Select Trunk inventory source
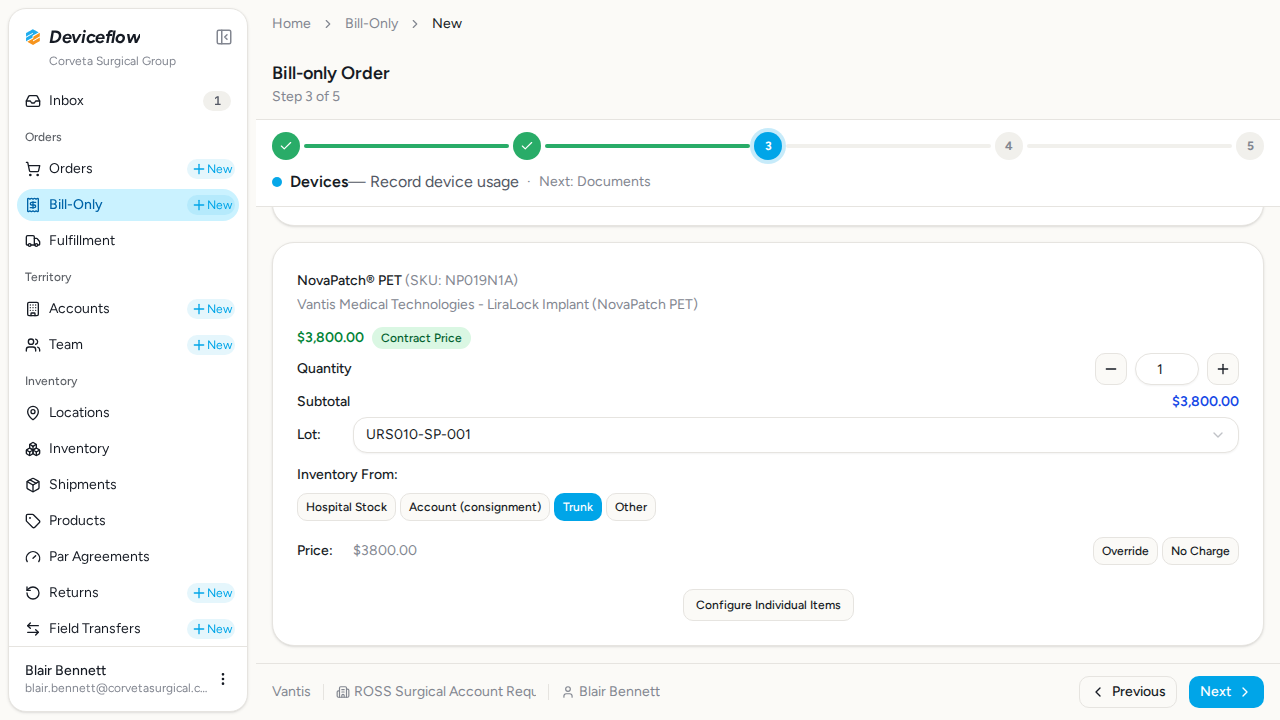 pyautogui.click(x=578, y=507)
